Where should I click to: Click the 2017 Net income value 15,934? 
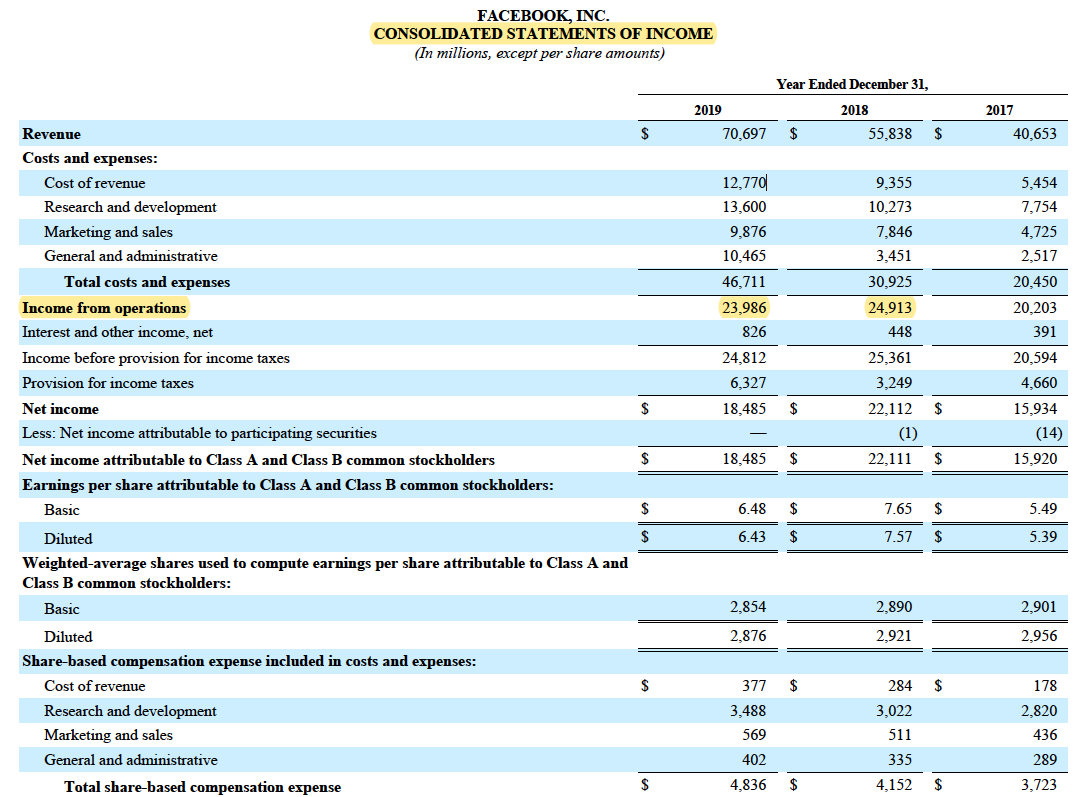click(1035, 409)
